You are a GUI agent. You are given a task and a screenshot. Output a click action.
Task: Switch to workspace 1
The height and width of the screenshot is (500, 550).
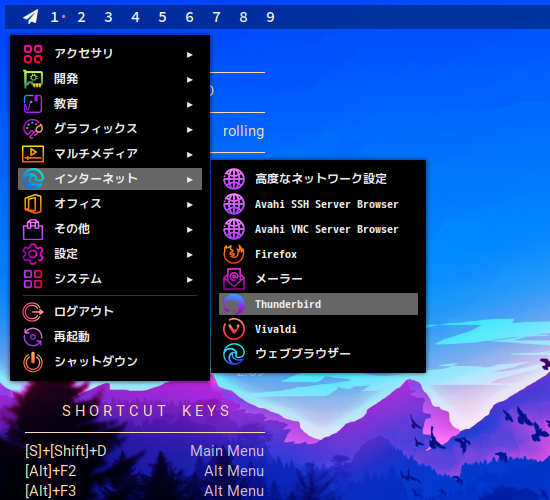coord(54,17)
